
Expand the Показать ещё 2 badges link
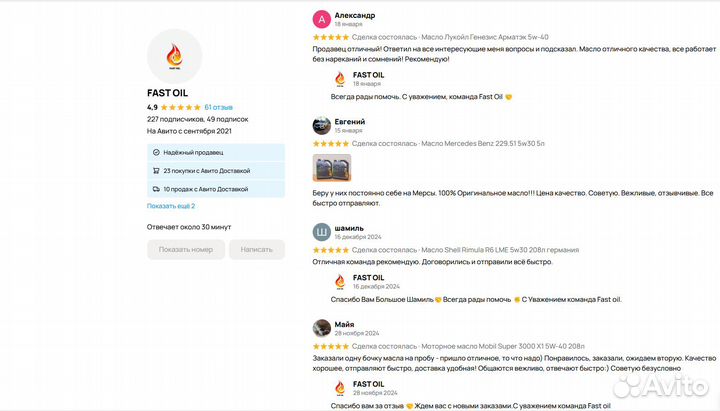[x=171, y=206]
